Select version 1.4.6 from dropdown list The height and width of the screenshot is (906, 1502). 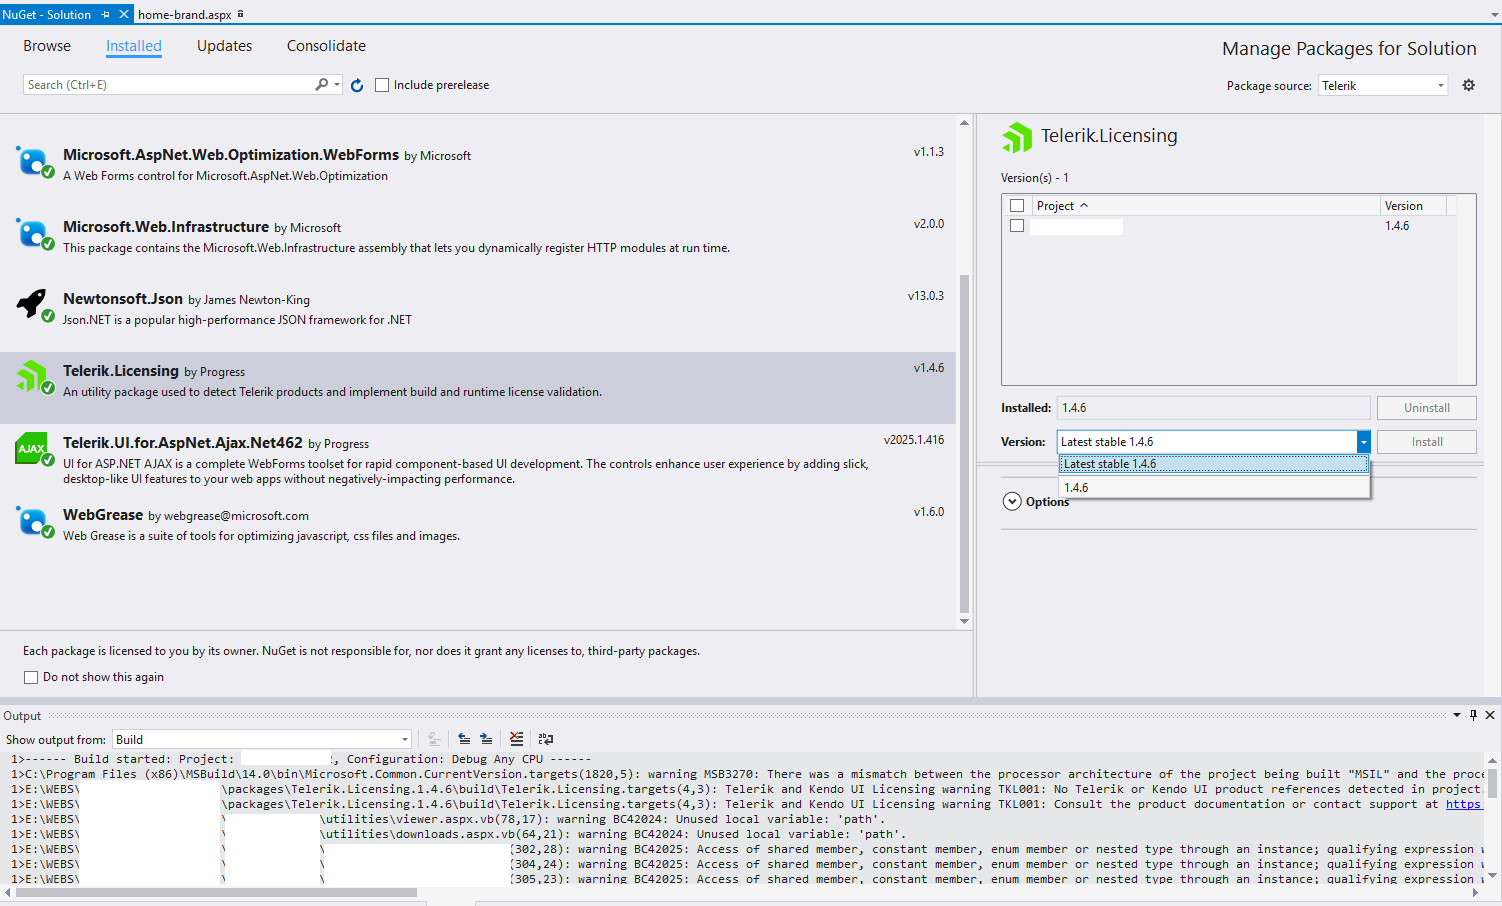(1077, 488)
